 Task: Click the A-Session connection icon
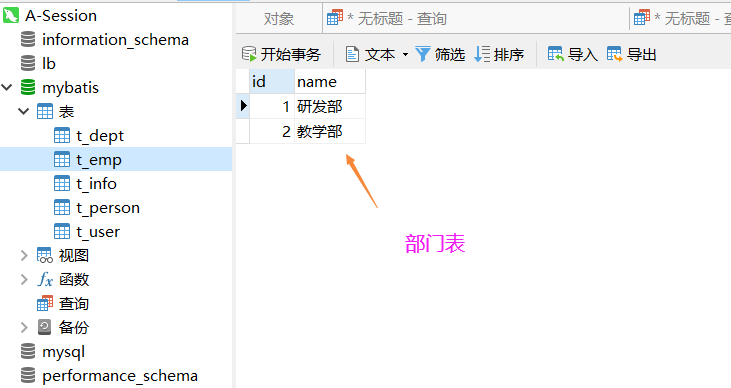(x=11, y=15)
